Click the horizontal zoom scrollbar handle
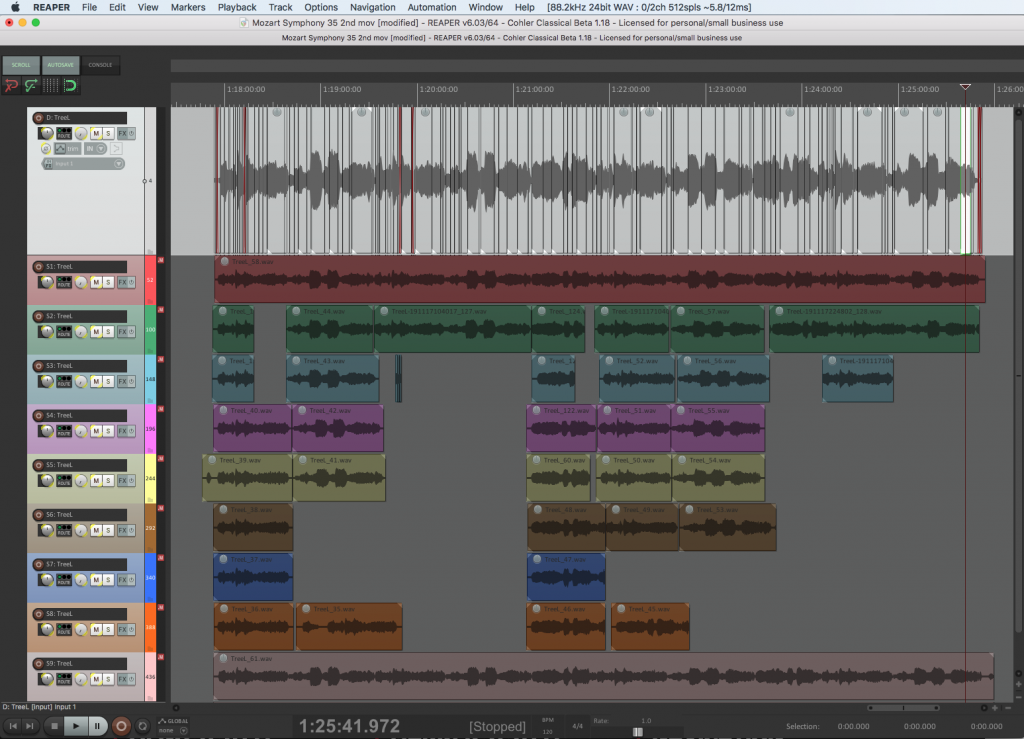Viewport: 1024px width, 739px height. [903, 708]
